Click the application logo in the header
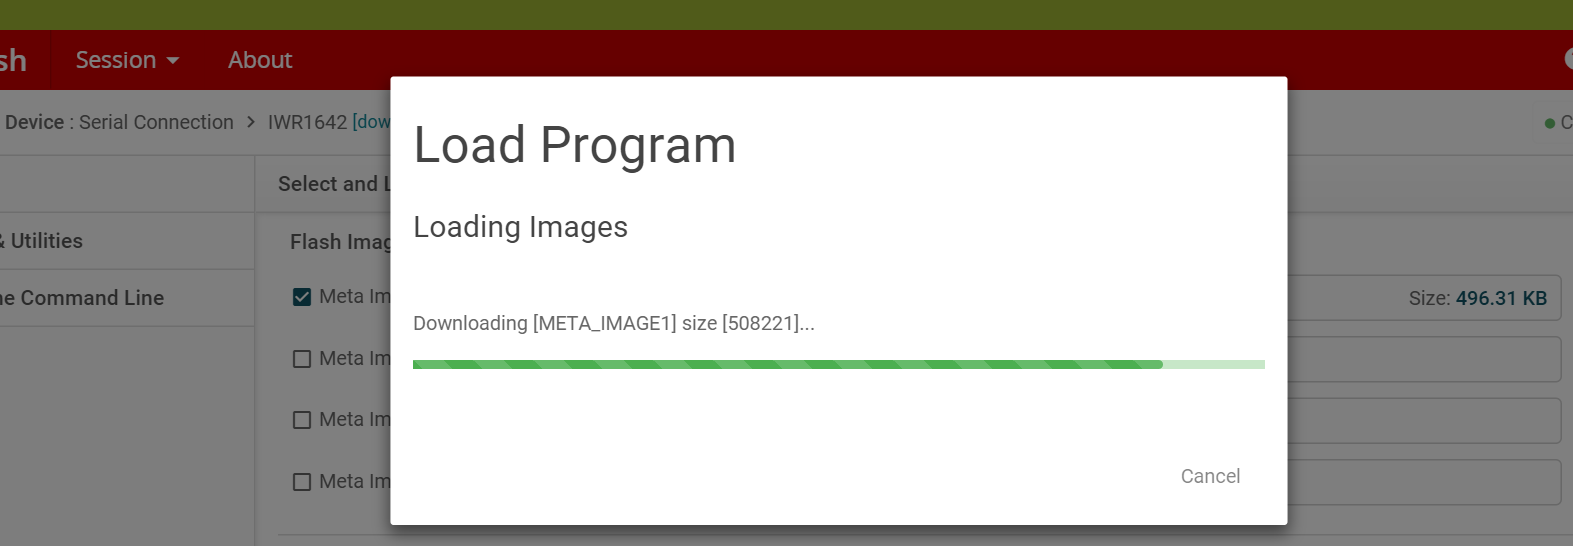 coord(13,60)
